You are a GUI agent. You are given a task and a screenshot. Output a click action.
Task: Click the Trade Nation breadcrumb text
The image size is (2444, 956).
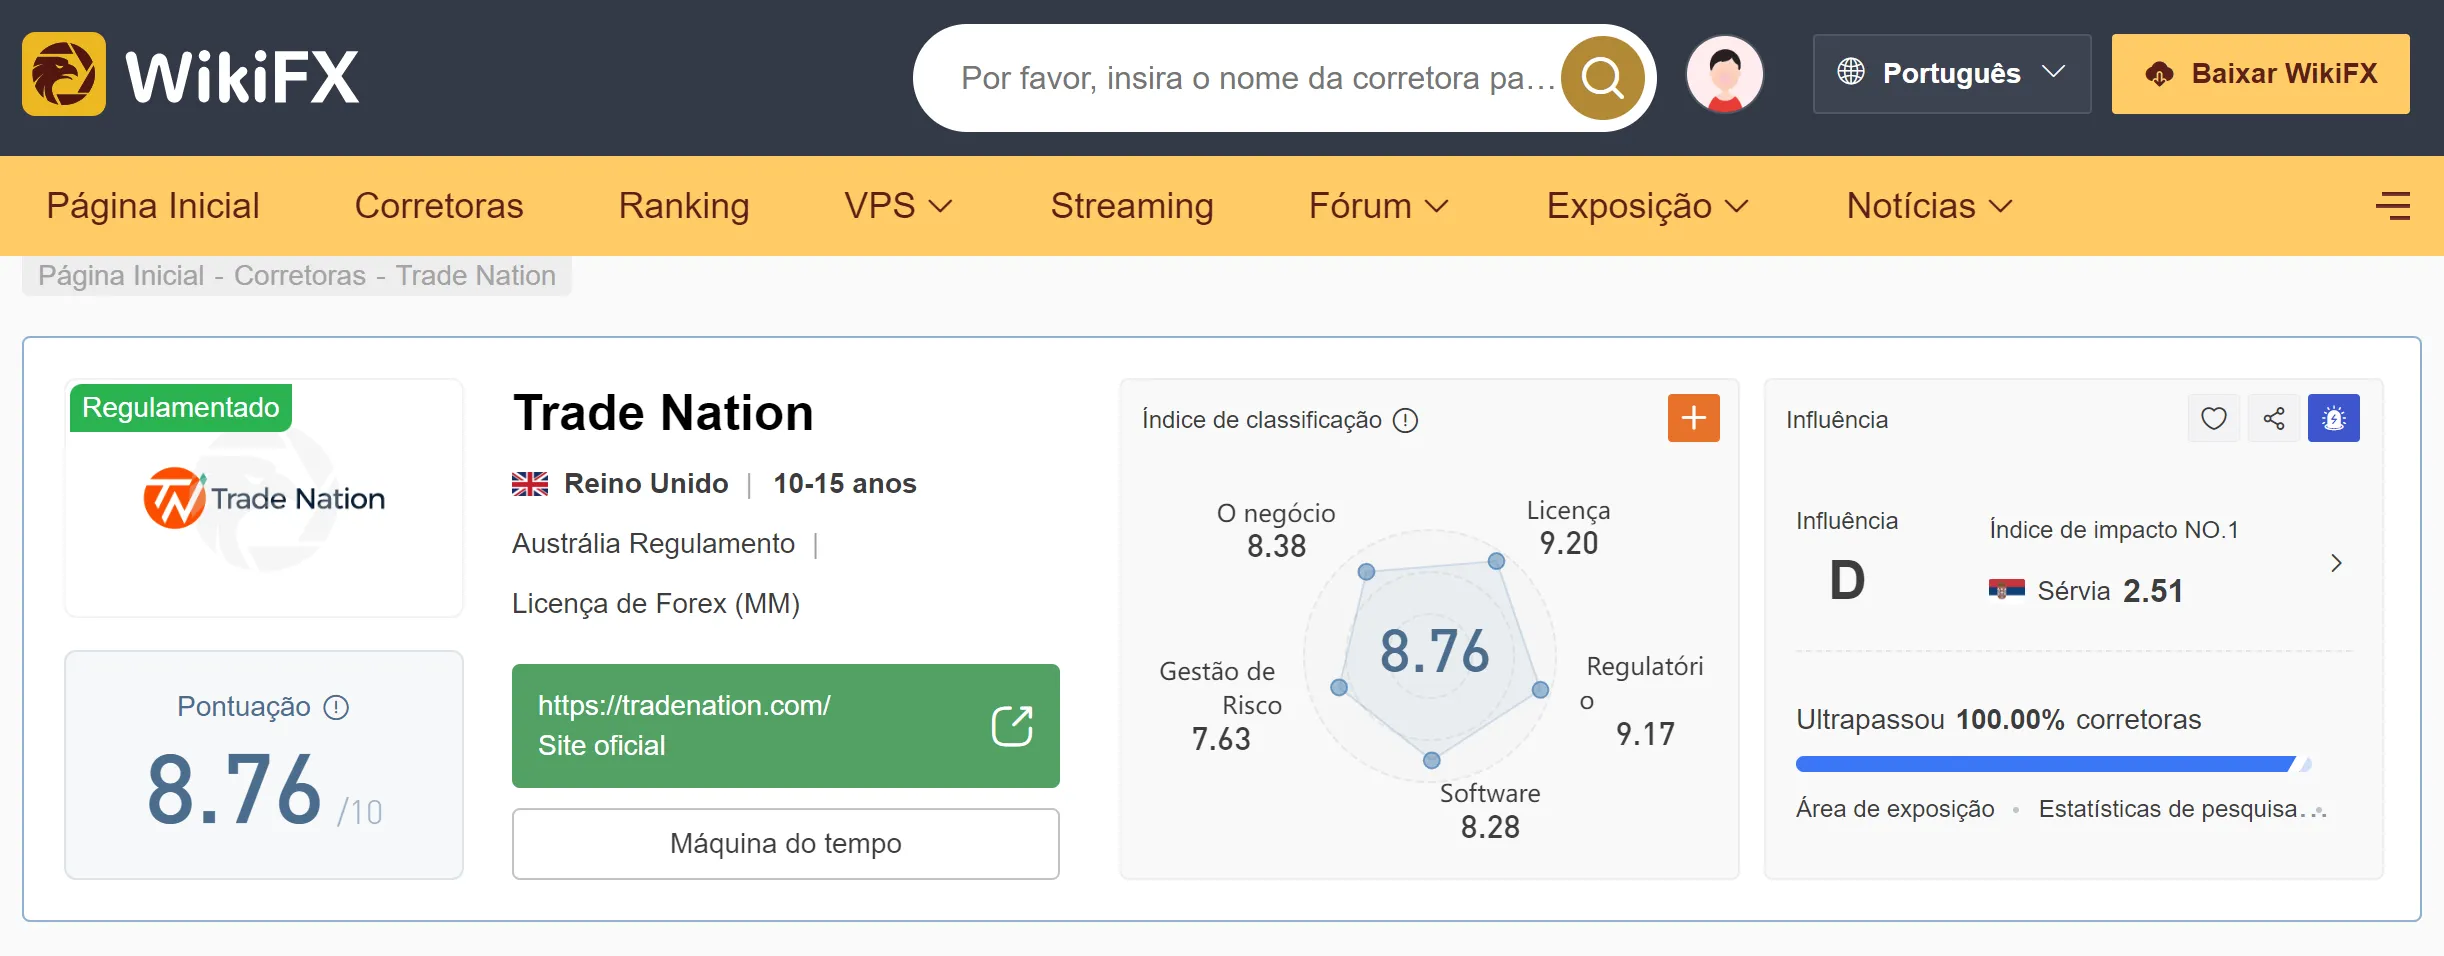[x=476, y=276]
